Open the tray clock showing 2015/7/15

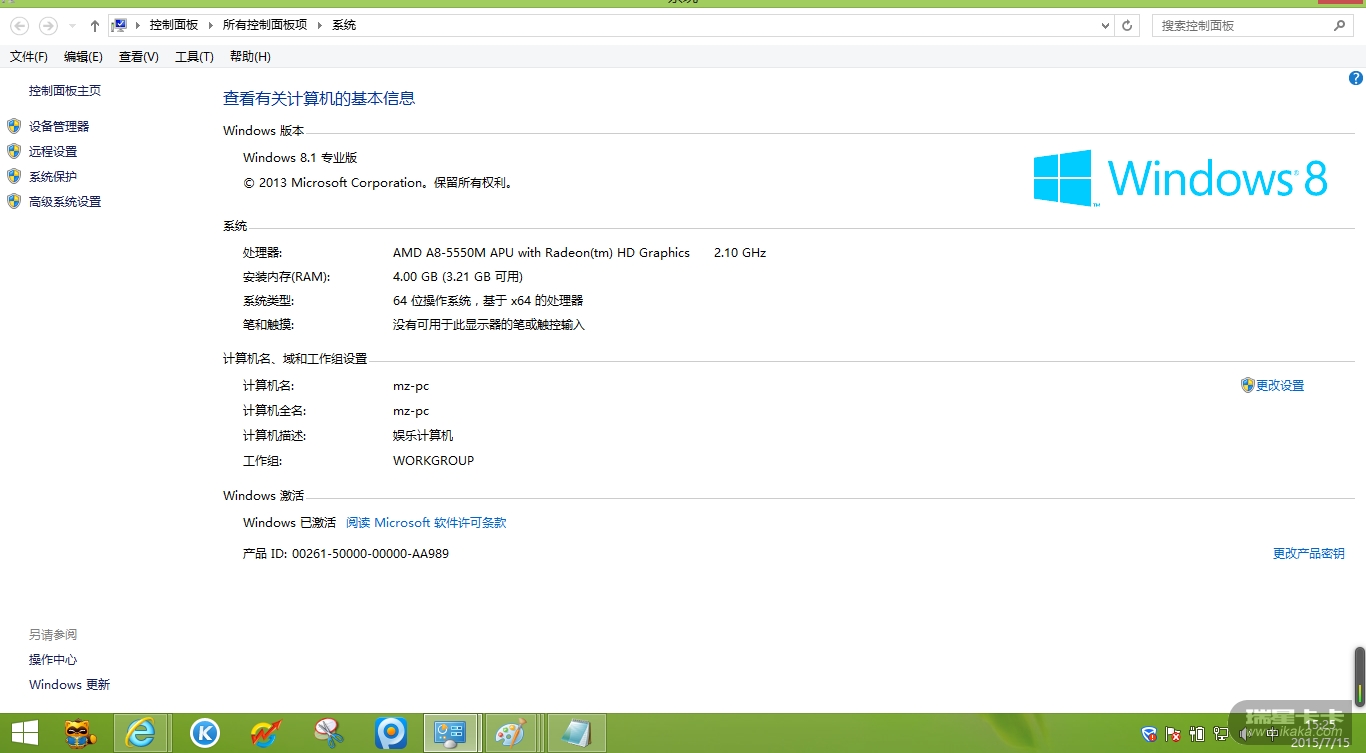tap(1318, 734)
